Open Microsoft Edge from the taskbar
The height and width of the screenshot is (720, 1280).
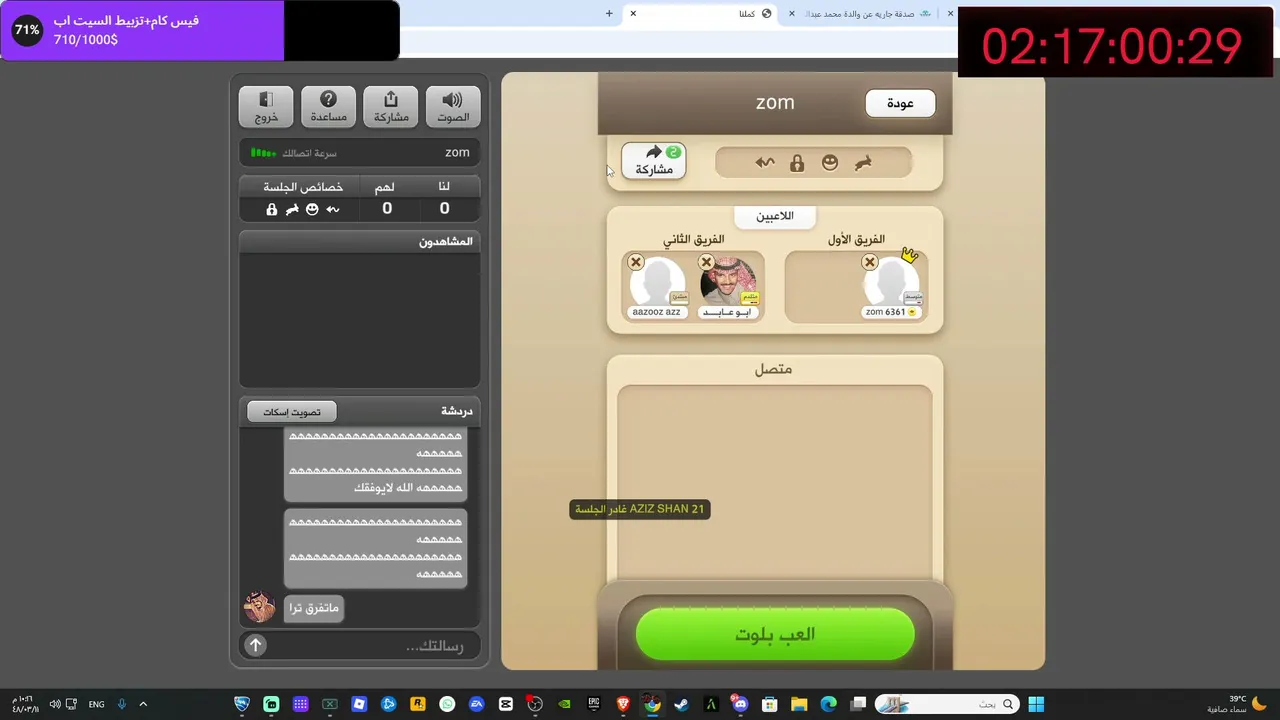pos(828,704)
